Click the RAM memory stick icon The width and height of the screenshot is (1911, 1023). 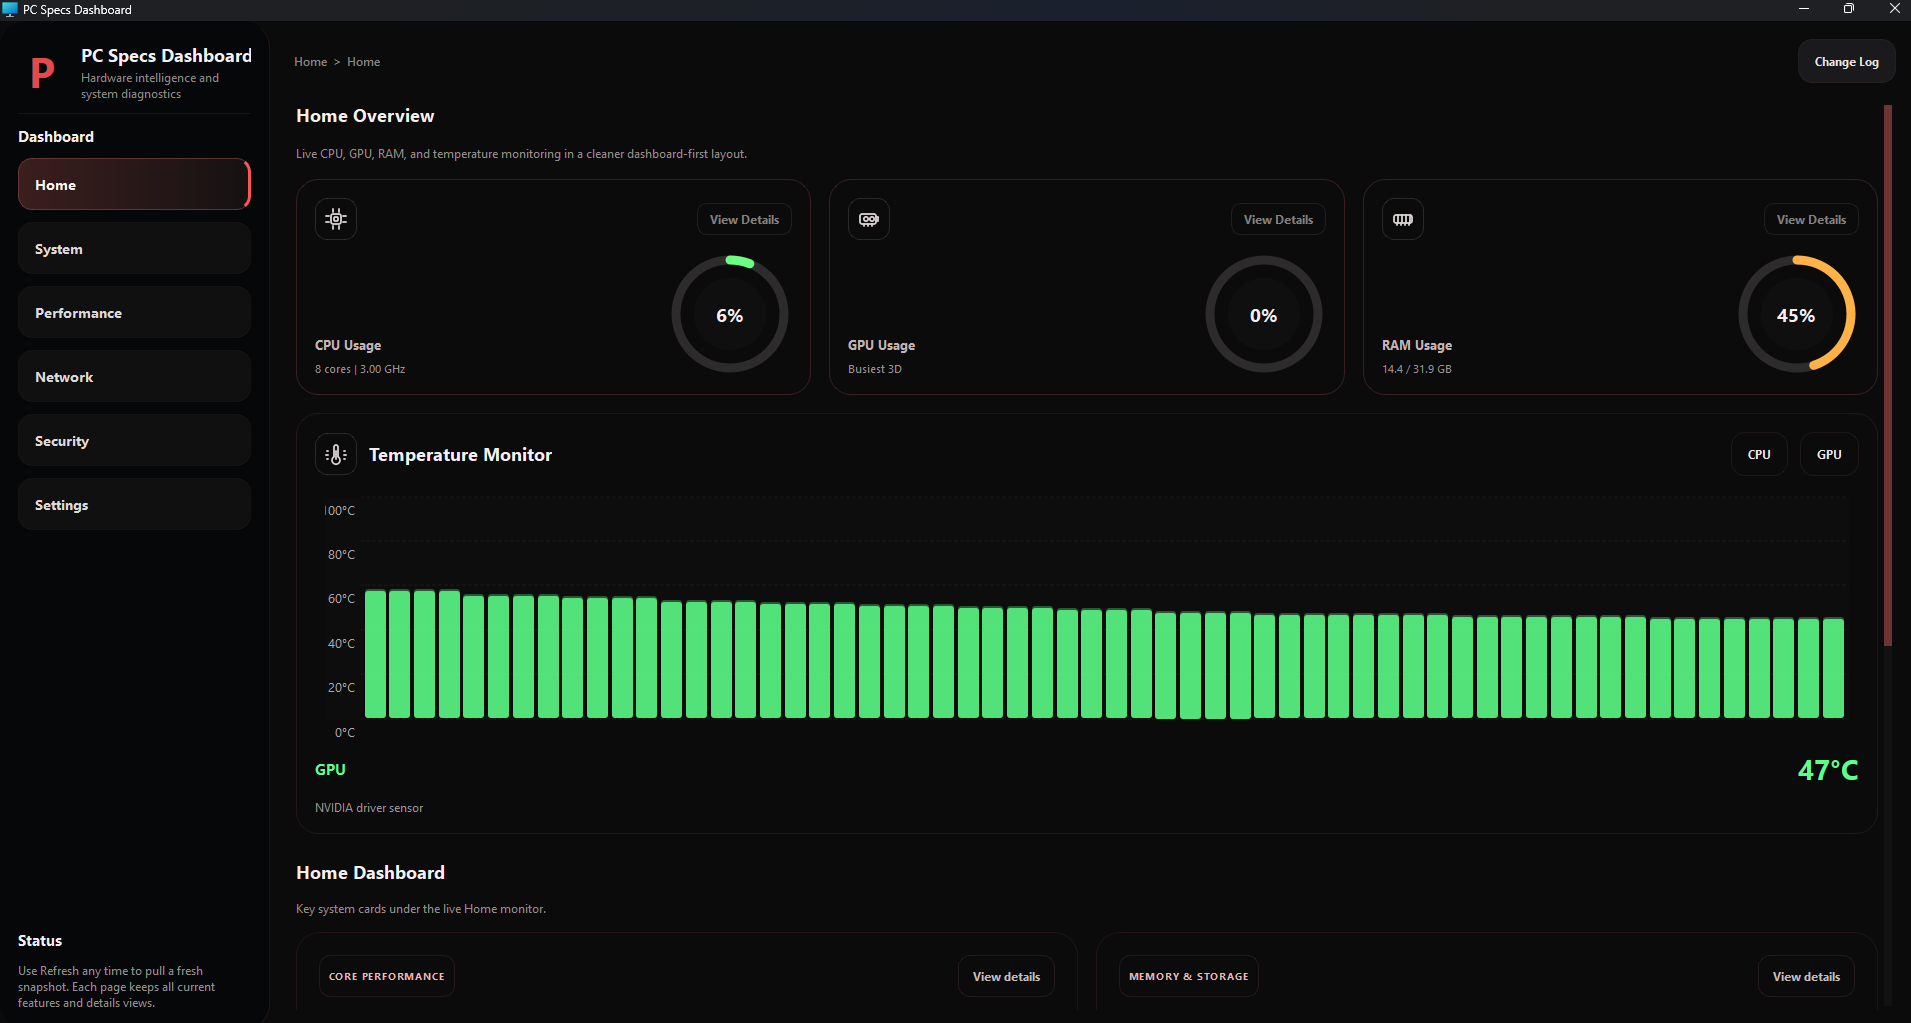(x=1402, y=218)
